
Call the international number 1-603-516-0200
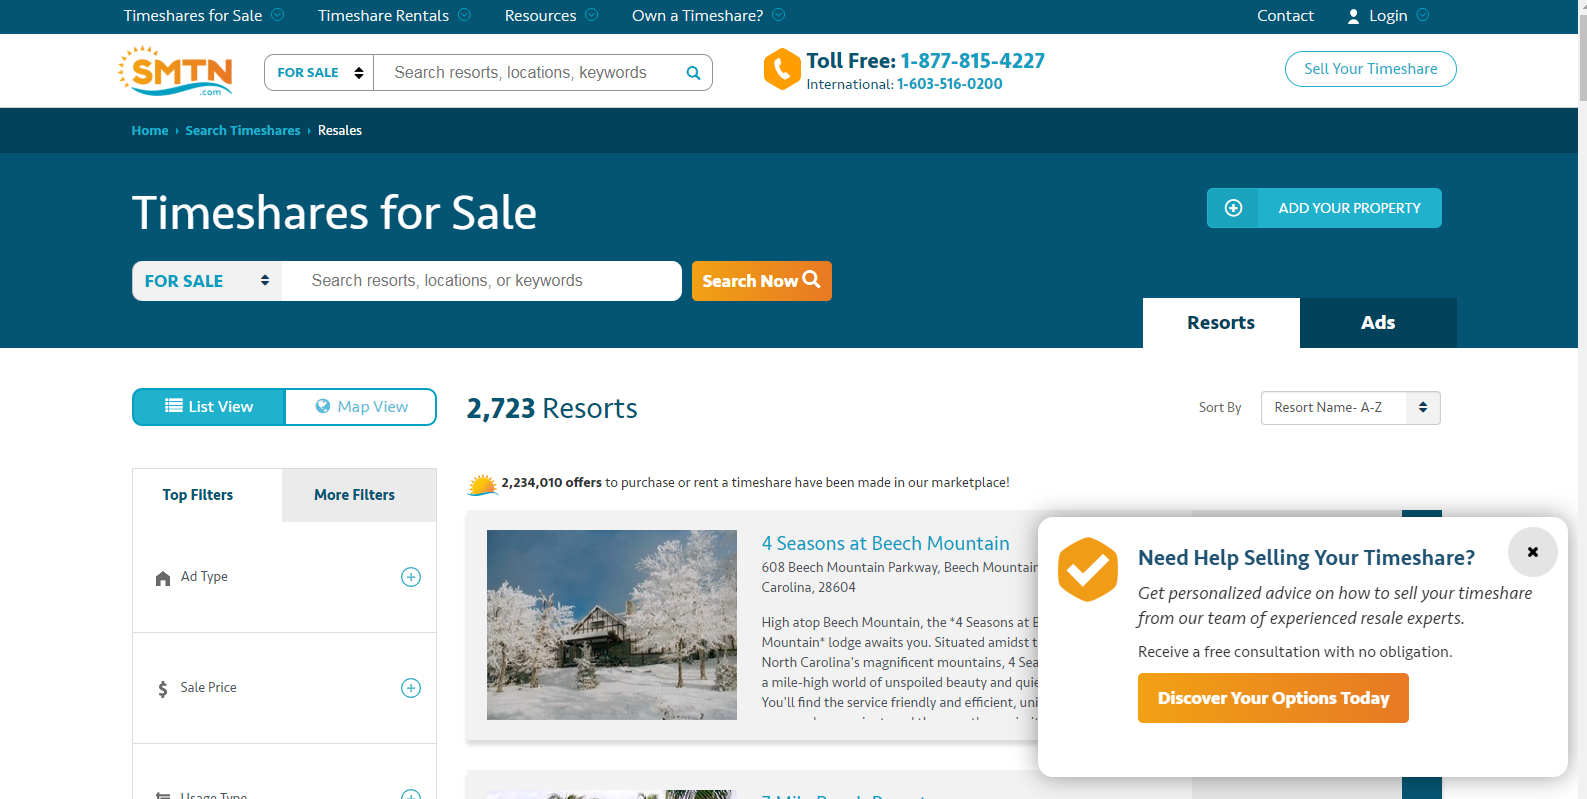(x=949, y=84)
